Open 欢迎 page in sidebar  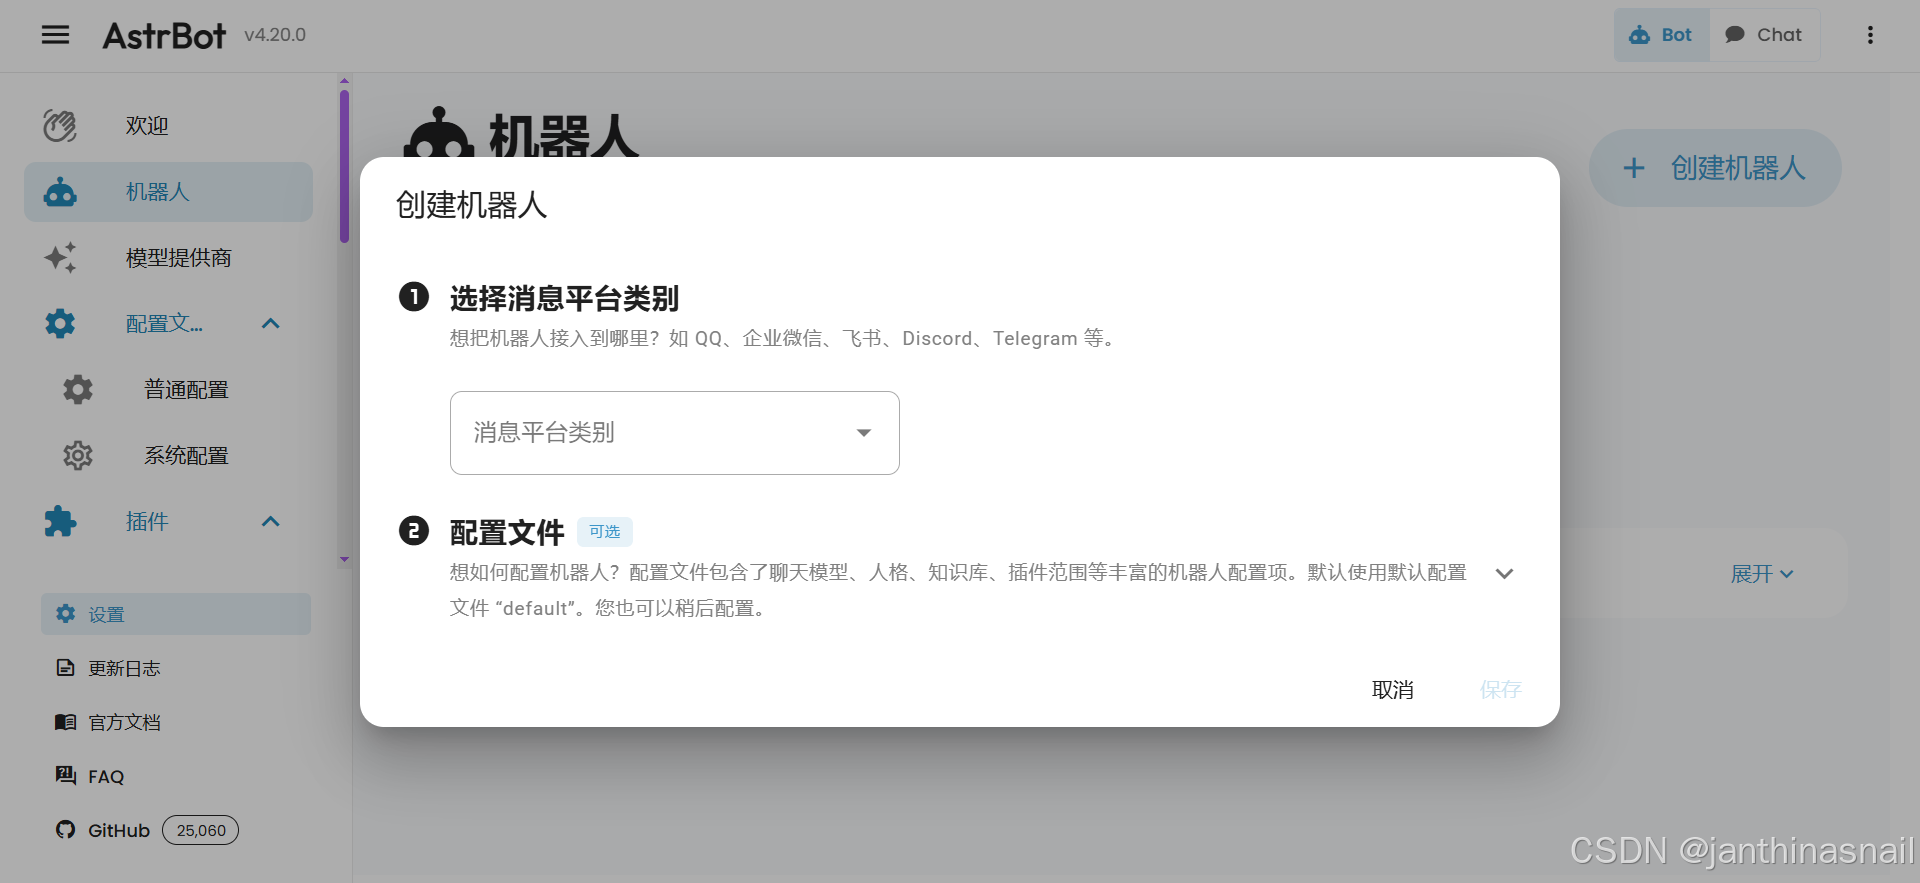point(168,126)
